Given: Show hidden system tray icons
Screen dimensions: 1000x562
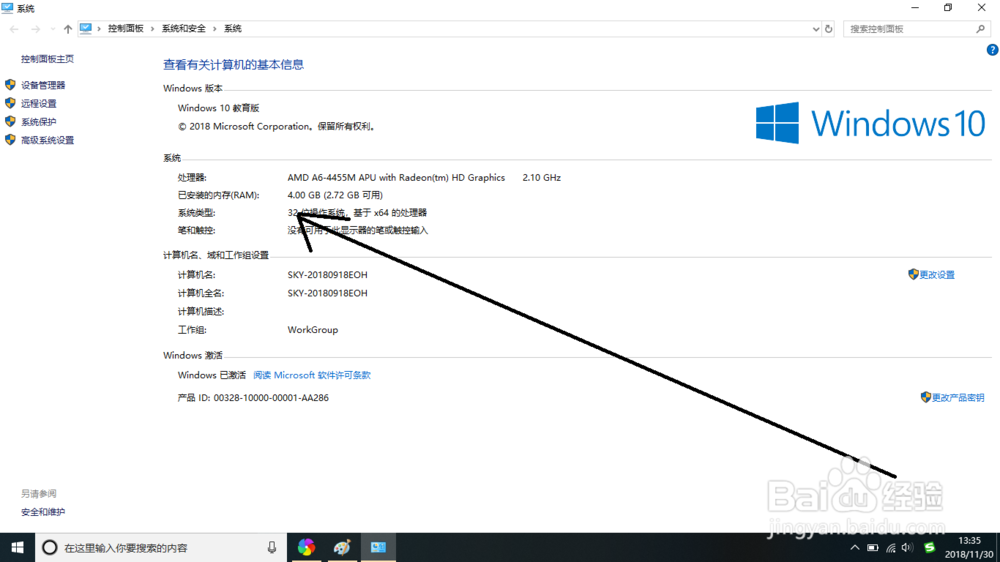Looking at the screenshot, I should 855,547.
